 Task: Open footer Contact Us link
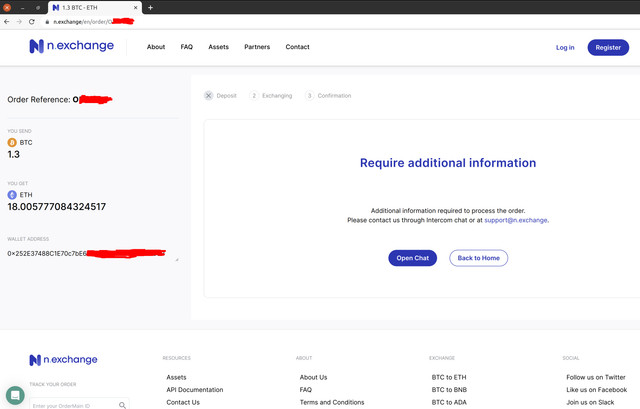183,402
